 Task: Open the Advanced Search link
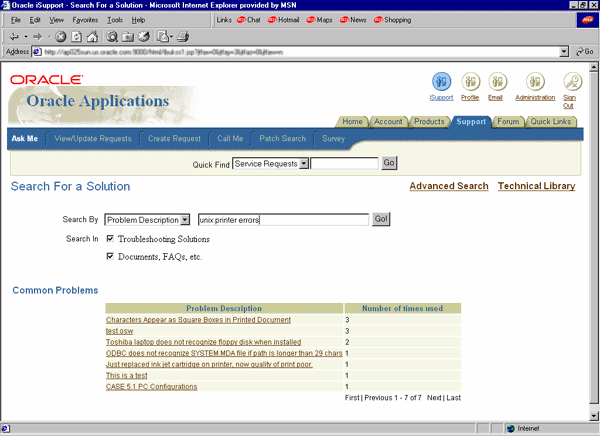pos(449,186)
